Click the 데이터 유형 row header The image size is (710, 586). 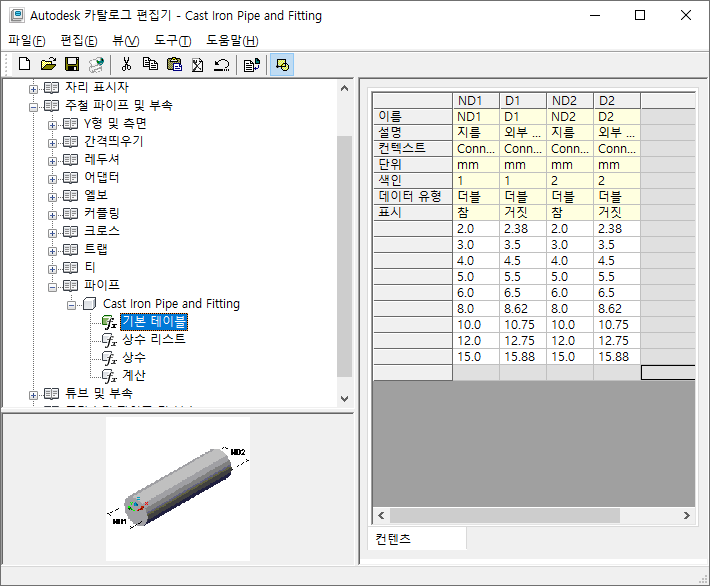(413, 197)
